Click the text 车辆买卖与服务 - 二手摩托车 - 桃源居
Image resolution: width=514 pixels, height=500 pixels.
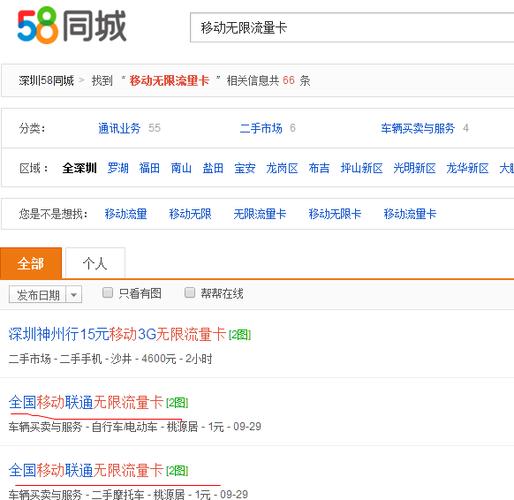(x=96, y=494)
